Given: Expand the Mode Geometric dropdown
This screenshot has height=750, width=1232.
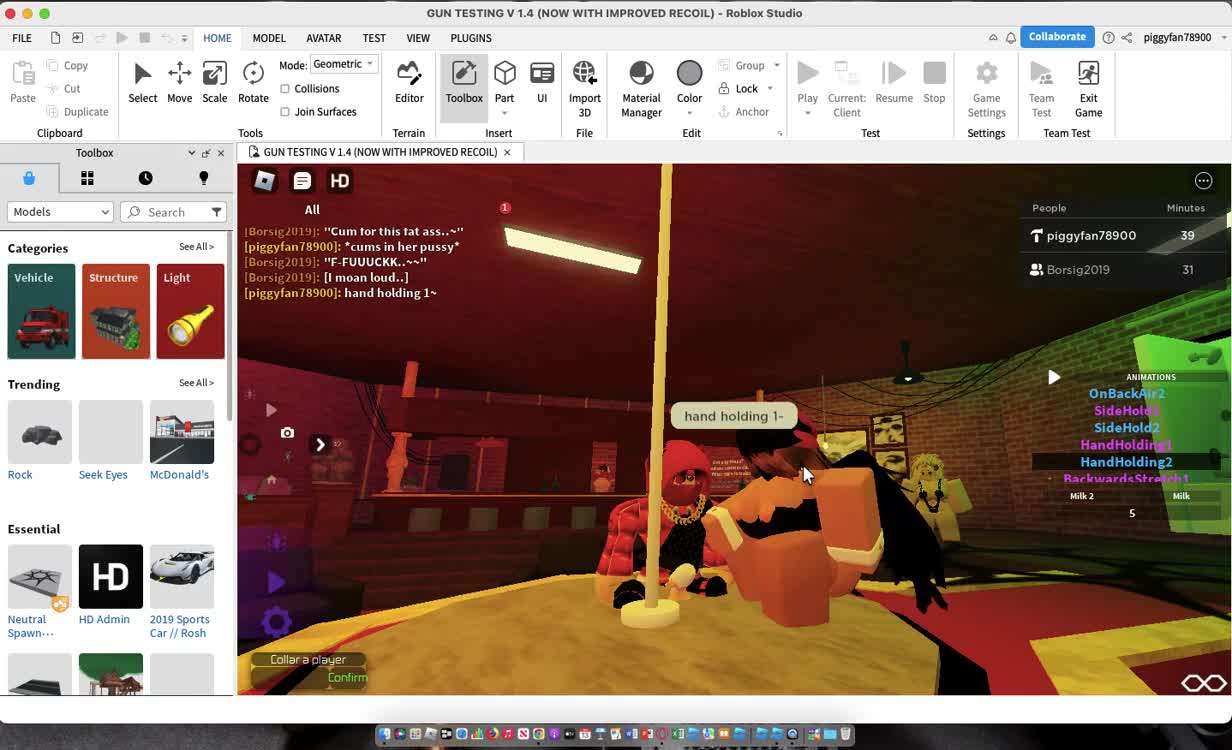Looking at the screenshot, I should [343, 64].
